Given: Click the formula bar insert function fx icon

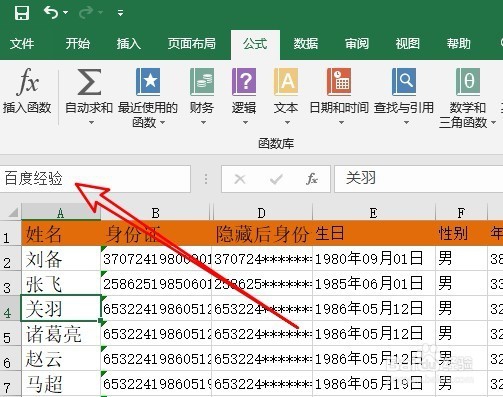Looking at the screenshot, I should (312, 179).
